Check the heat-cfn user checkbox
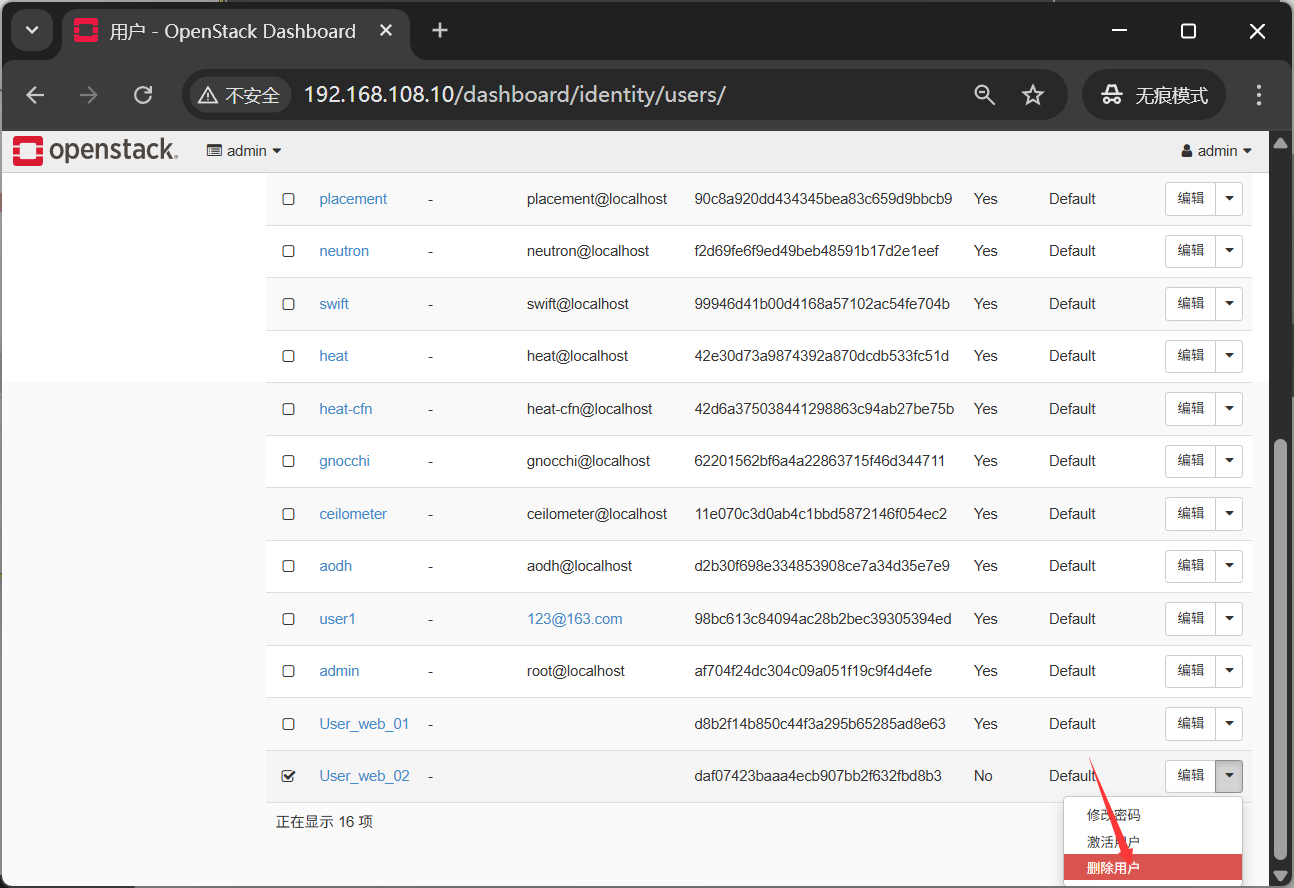This screenshot has width=1294, height=888. (x=289, y=409)
